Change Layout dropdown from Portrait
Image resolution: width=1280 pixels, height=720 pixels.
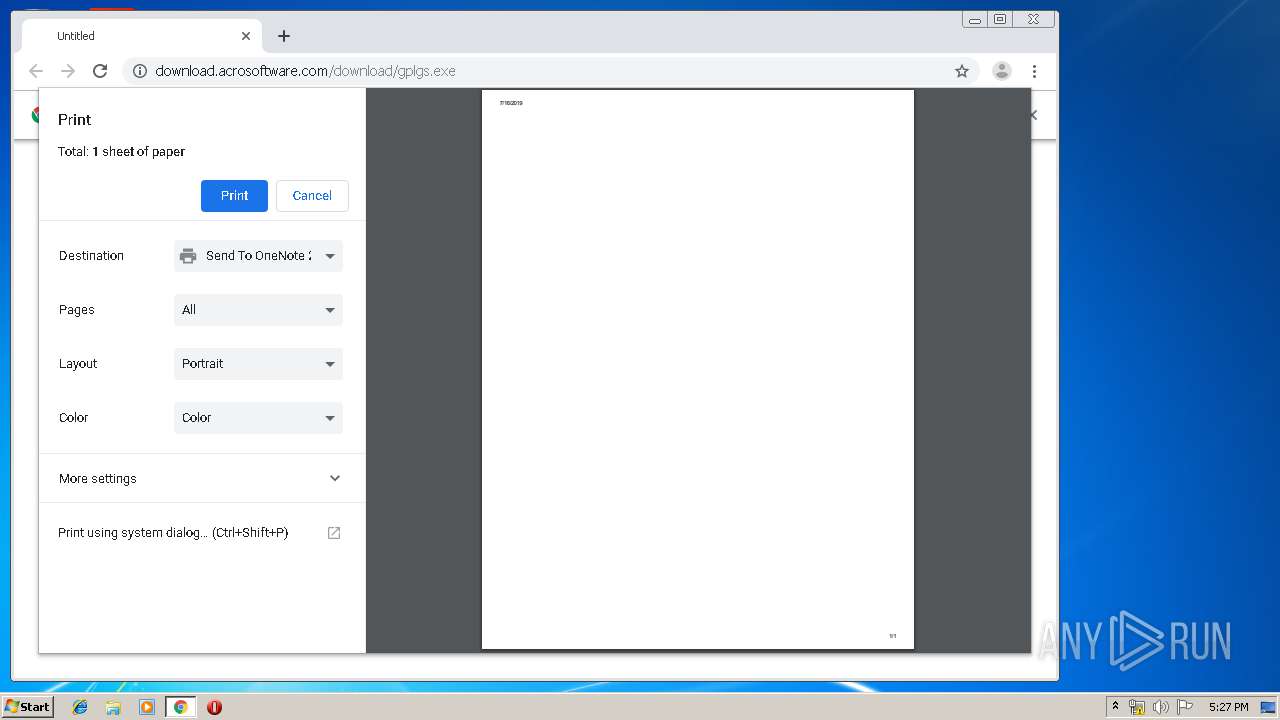point(258,364)
